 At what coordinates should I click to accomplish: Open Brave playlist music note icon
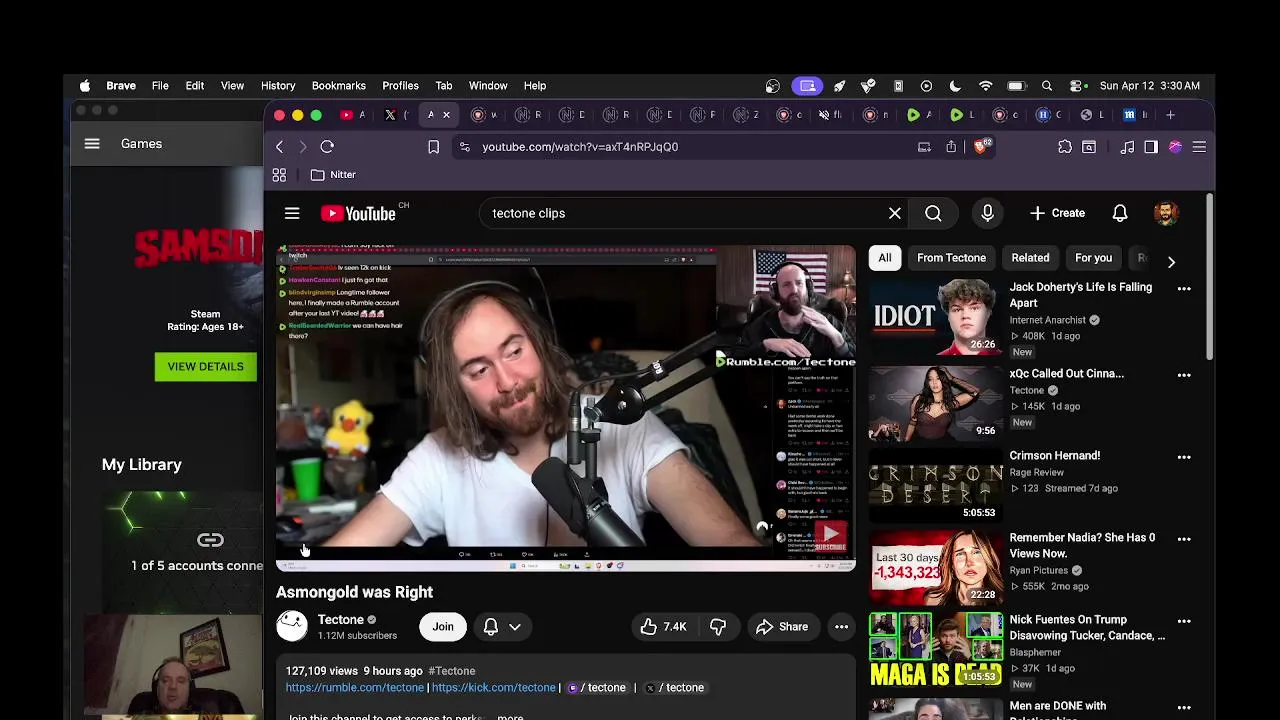(x=1127, y=147)
